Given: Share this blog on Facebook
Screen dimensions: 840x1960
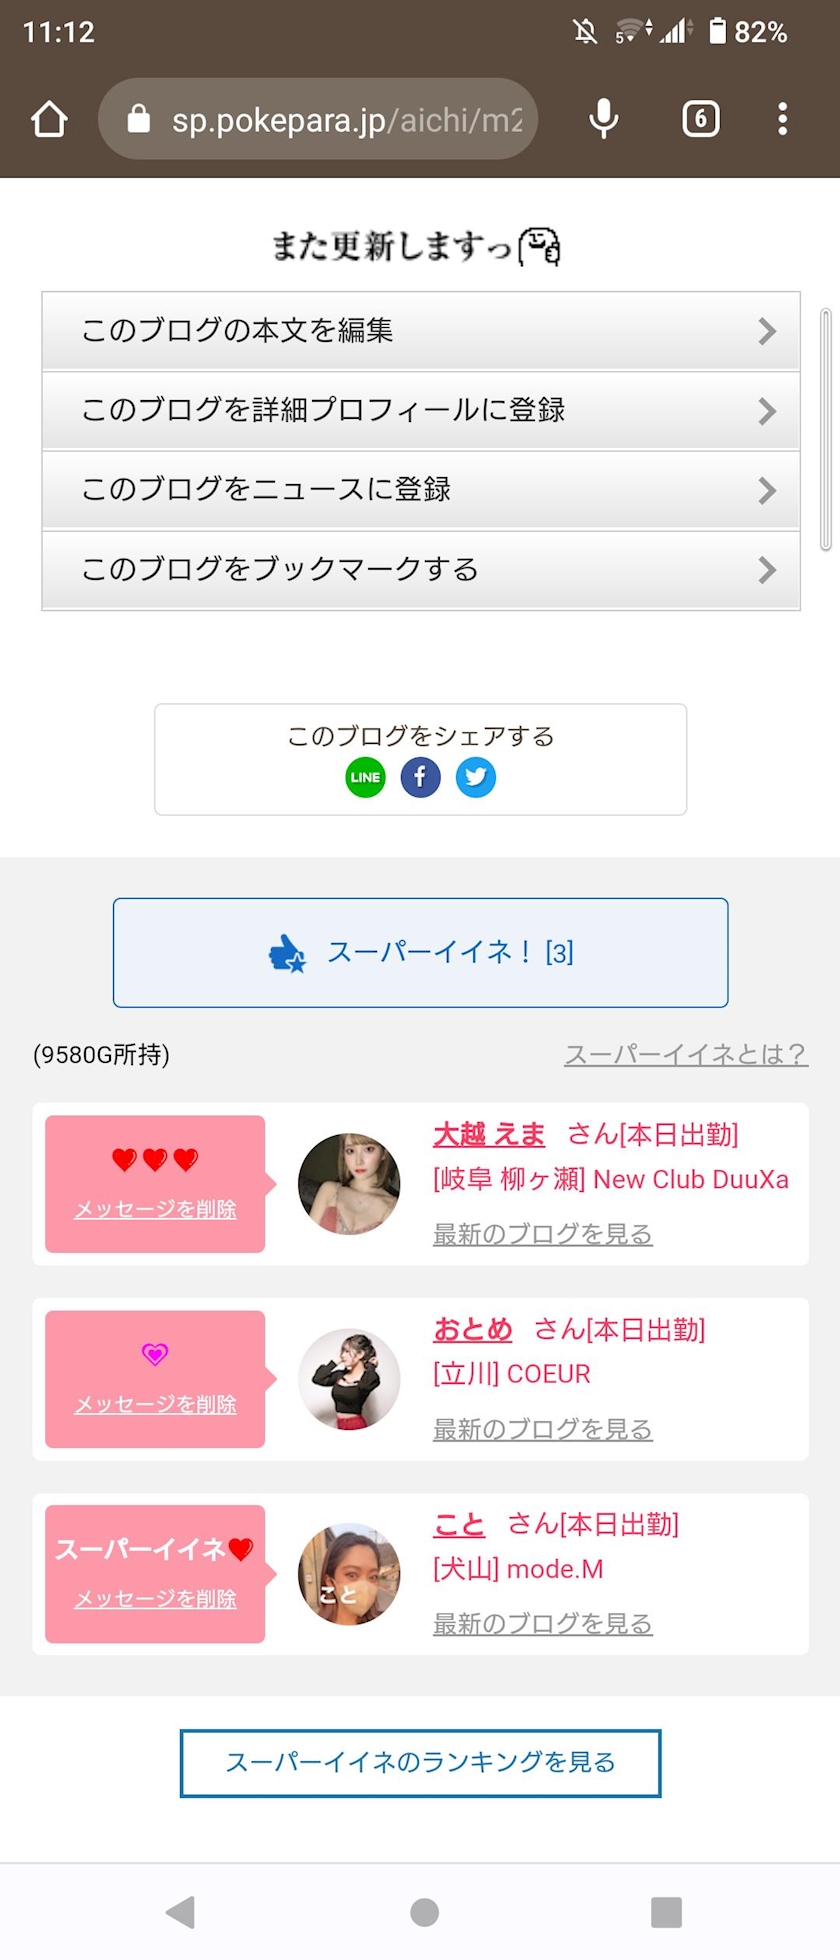Looking at the screenshot, I should [420, 777].
